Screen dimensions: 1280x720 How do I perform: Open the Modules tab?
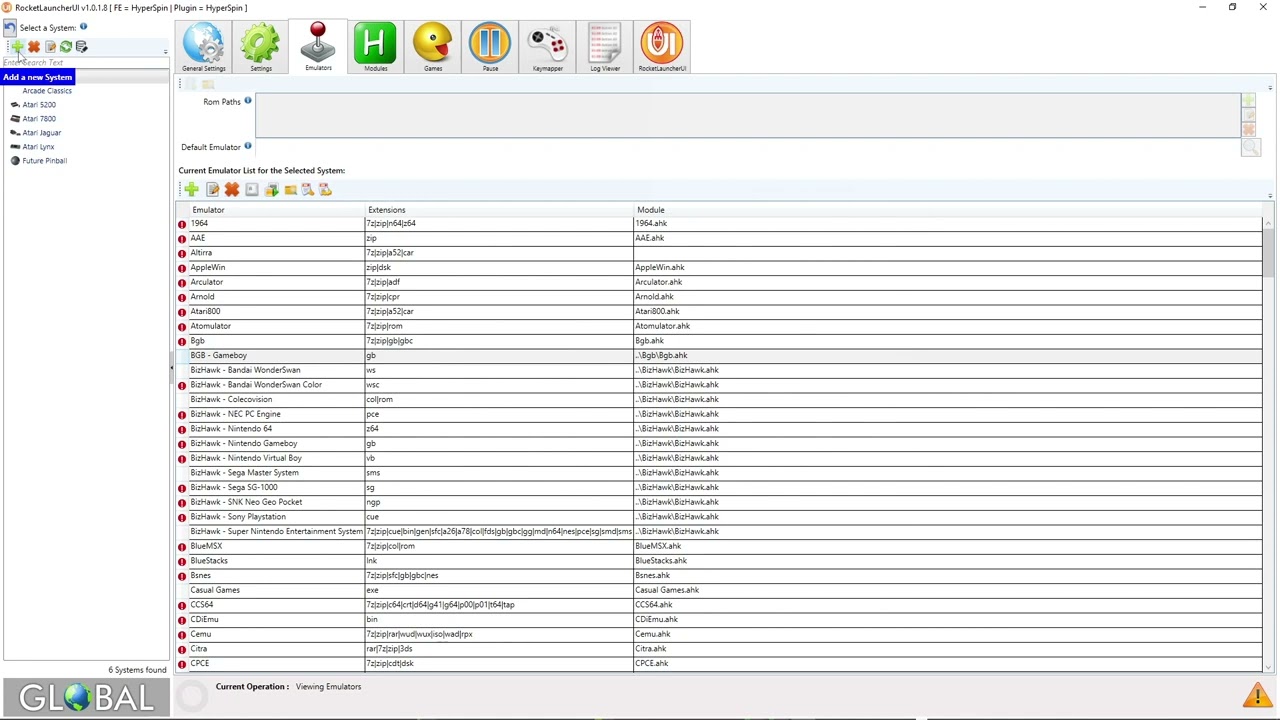coord(375,47)
